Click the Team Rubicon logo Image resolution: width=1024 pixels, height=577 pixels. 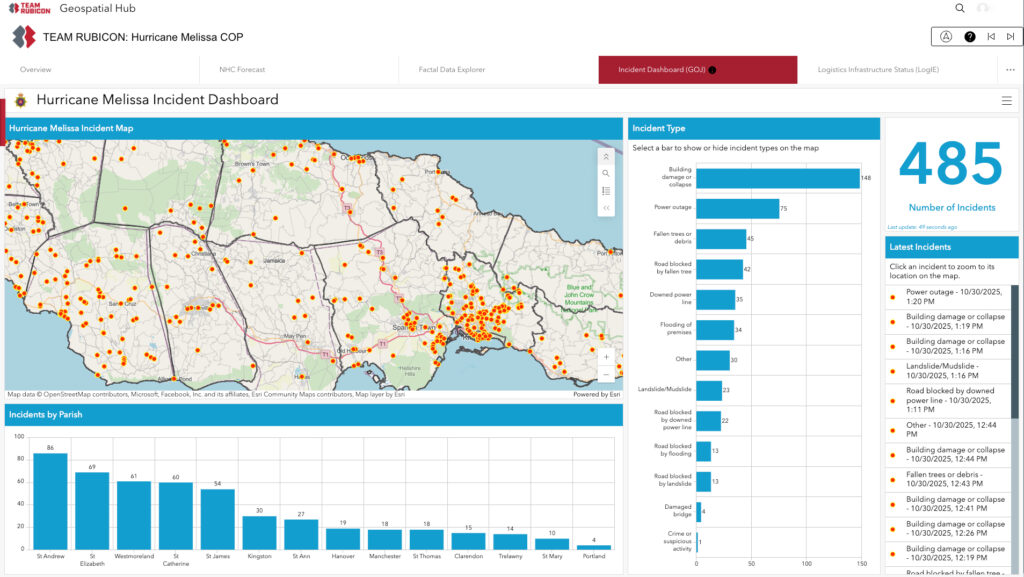tap(26, 8)
